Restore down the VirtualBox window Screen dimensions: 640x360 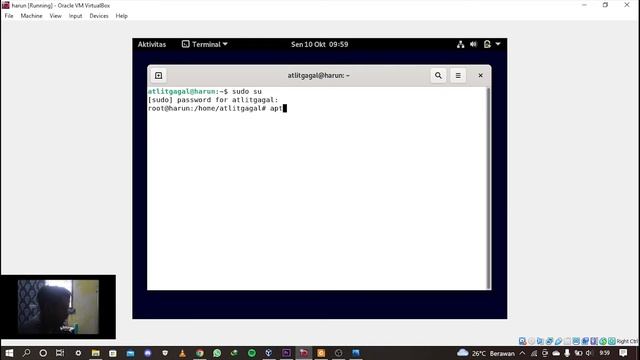pyautogui.click(x=605, y=5)
